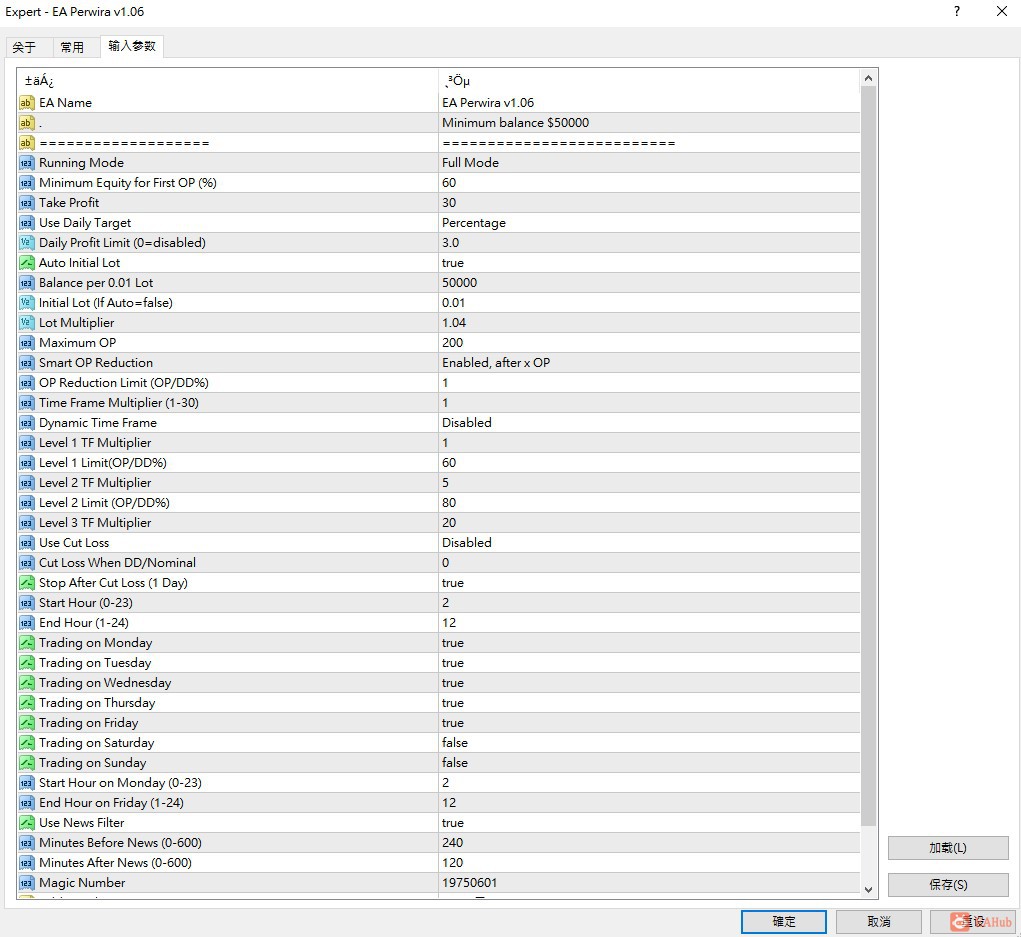Click the 保存(S) save button

pos(947,884)
